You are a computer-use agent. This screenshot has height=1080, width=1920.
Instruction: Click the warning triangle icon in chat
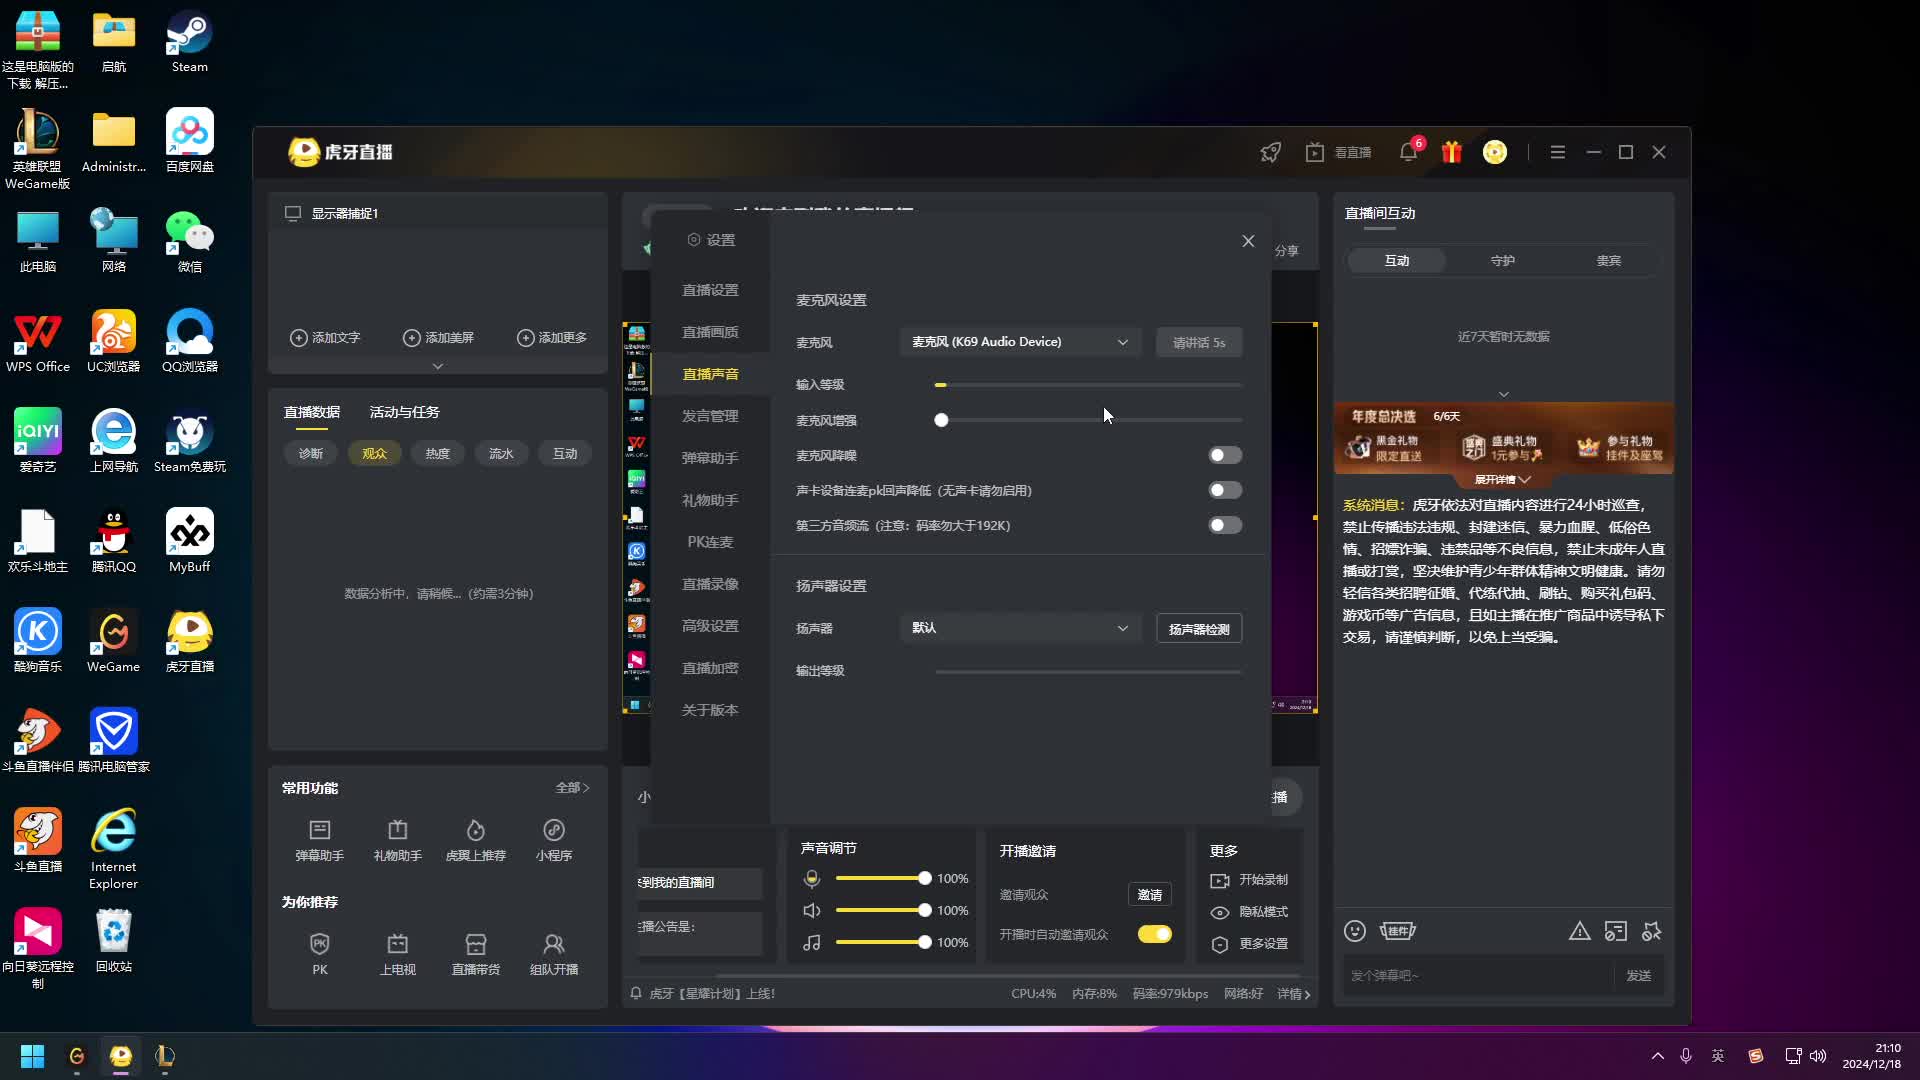pyautogui.click(x=1579, y=931)
